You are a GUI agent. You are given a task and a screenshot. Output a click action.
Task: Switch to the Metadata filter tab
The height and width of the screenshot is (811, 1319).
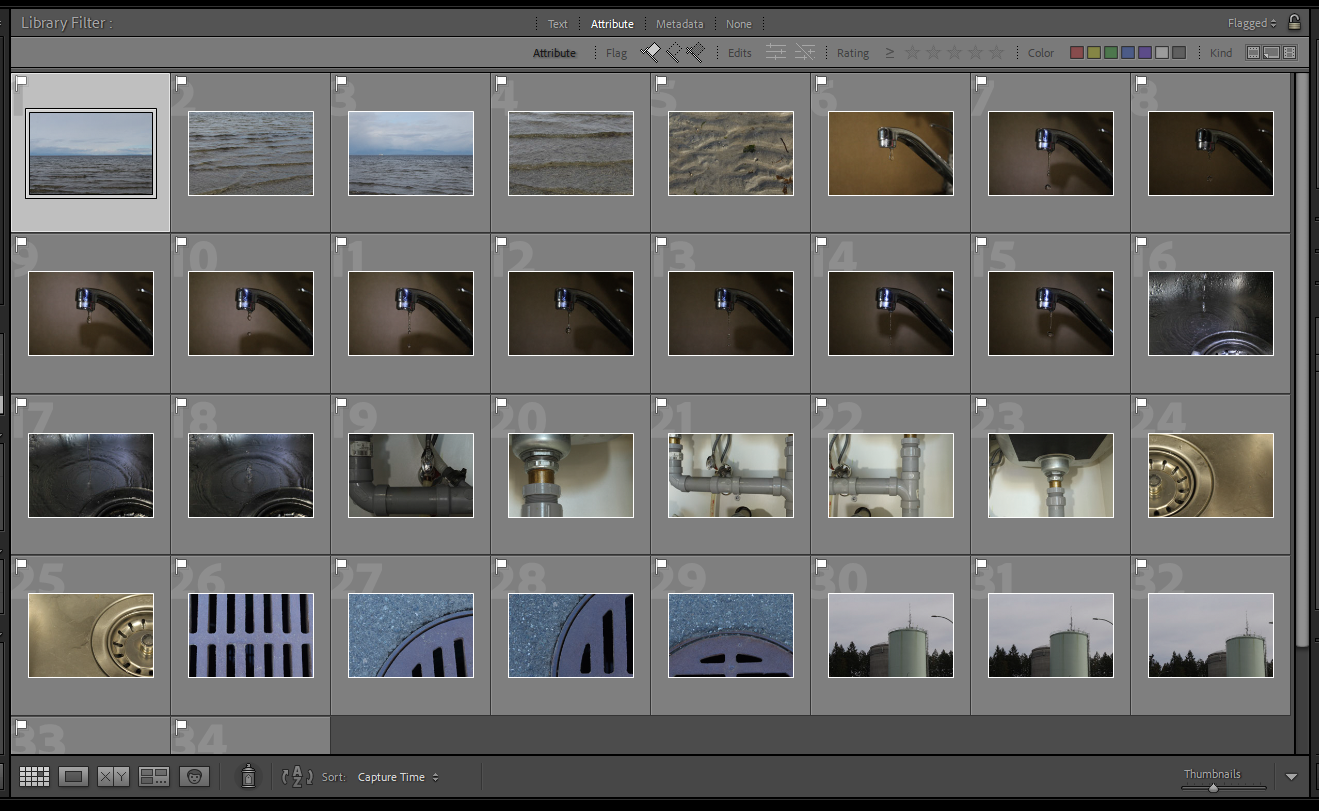pyautogui.click(x=679, y=24)
